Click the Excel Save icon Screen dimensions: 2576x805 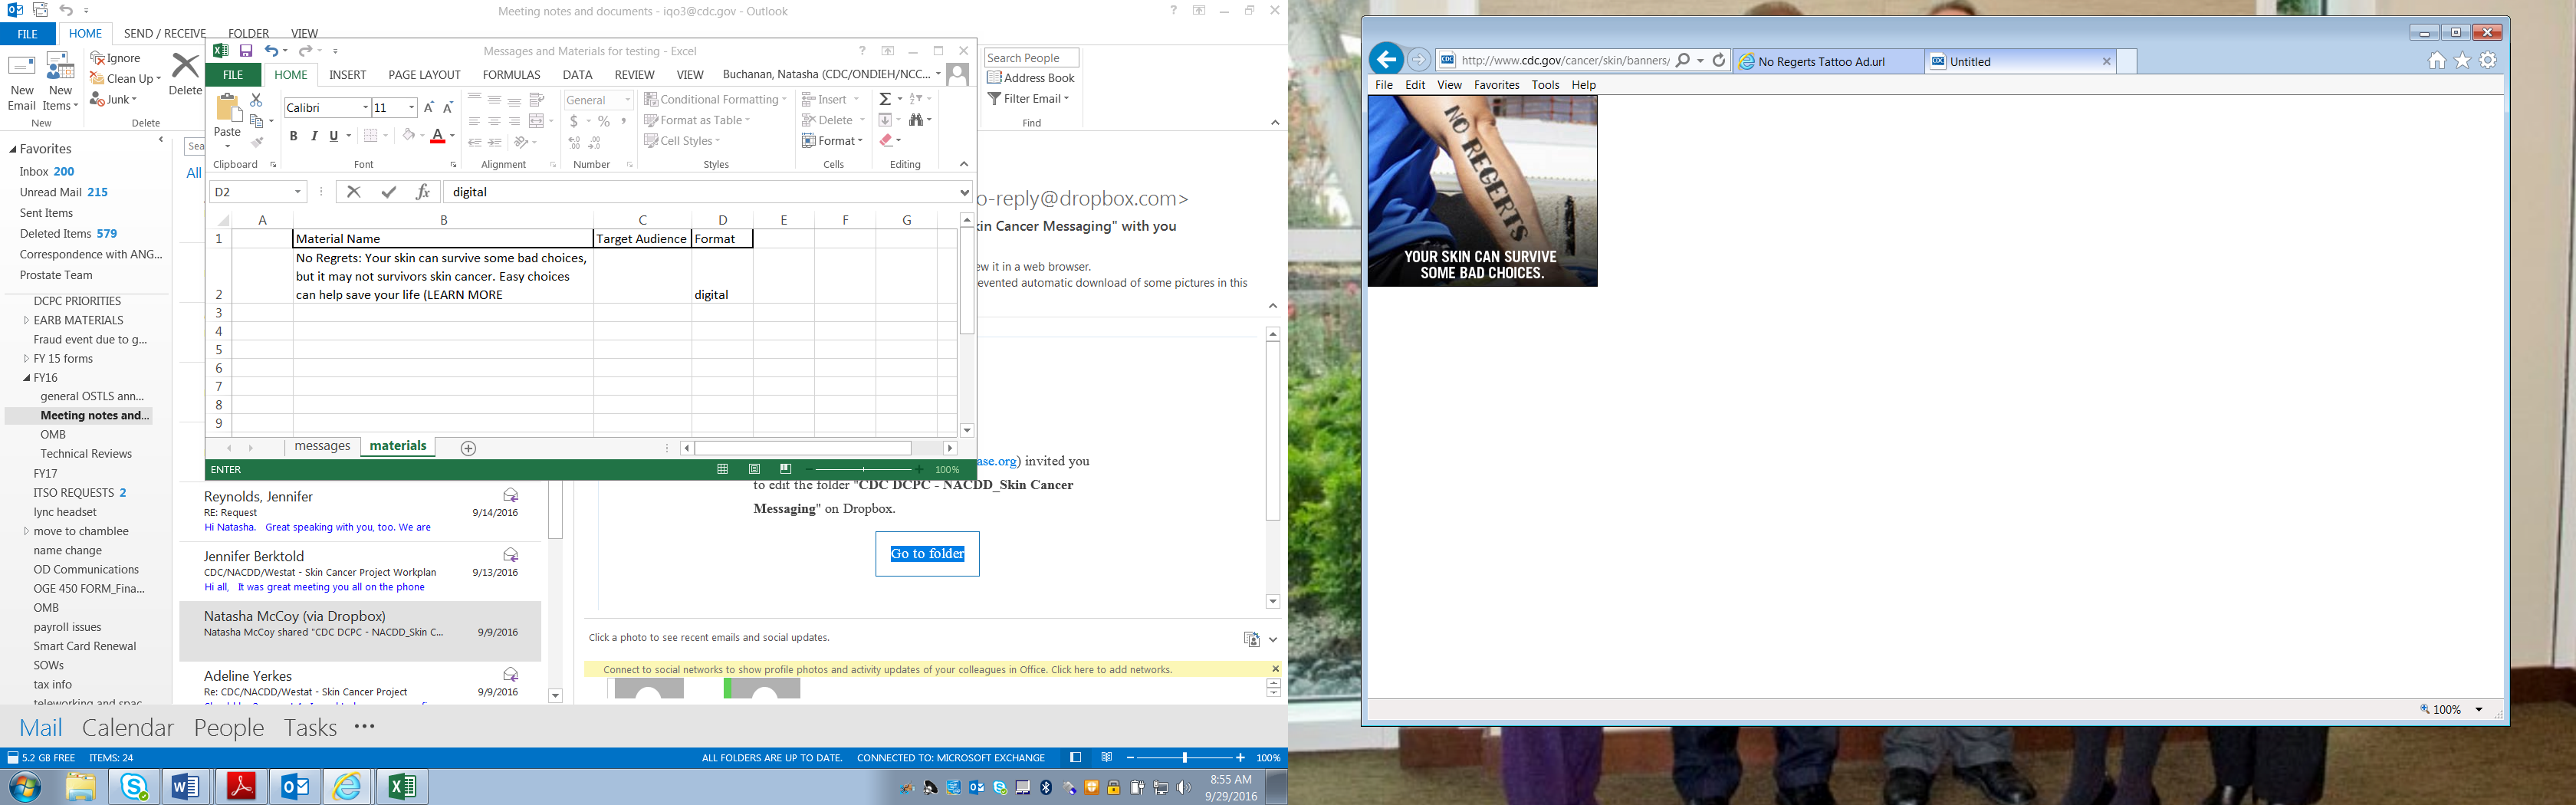tap(245, 51)
